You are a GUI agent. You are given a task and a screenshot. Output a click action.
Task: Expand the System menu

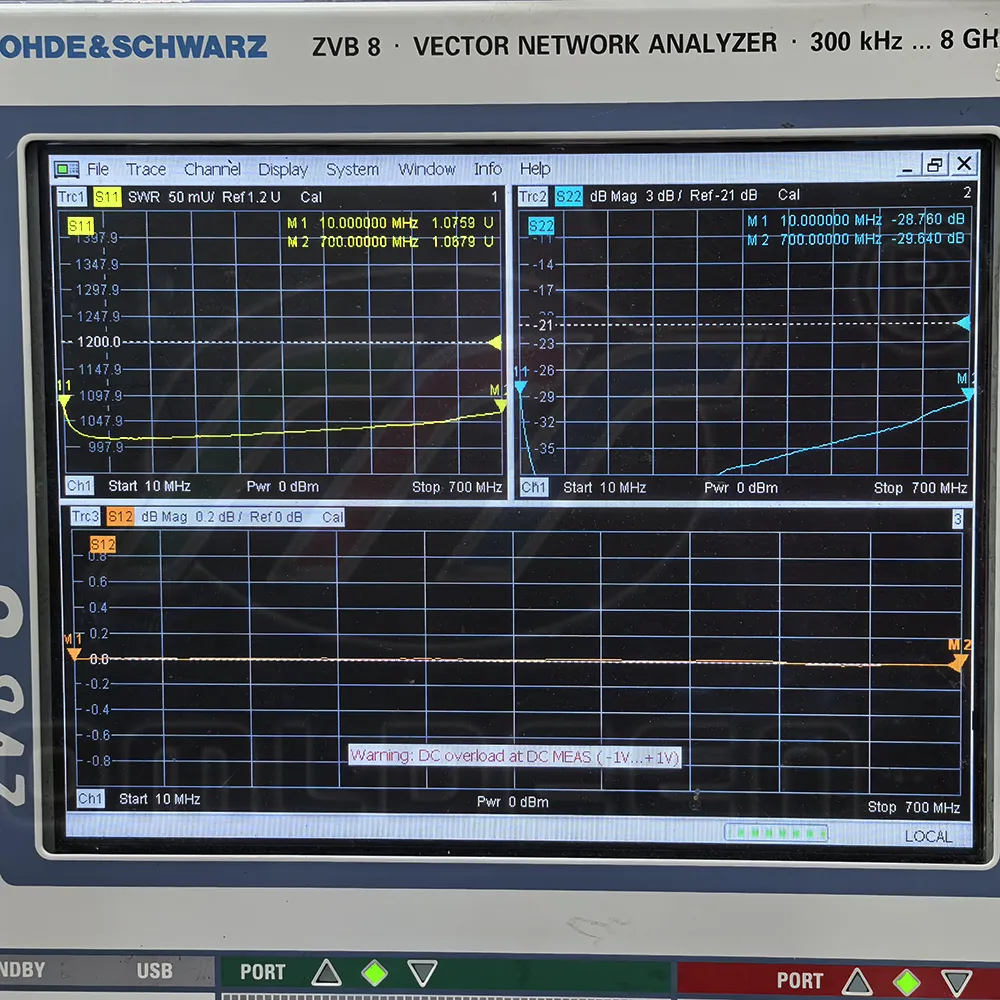pyautogui.click(x=352, y=170)
